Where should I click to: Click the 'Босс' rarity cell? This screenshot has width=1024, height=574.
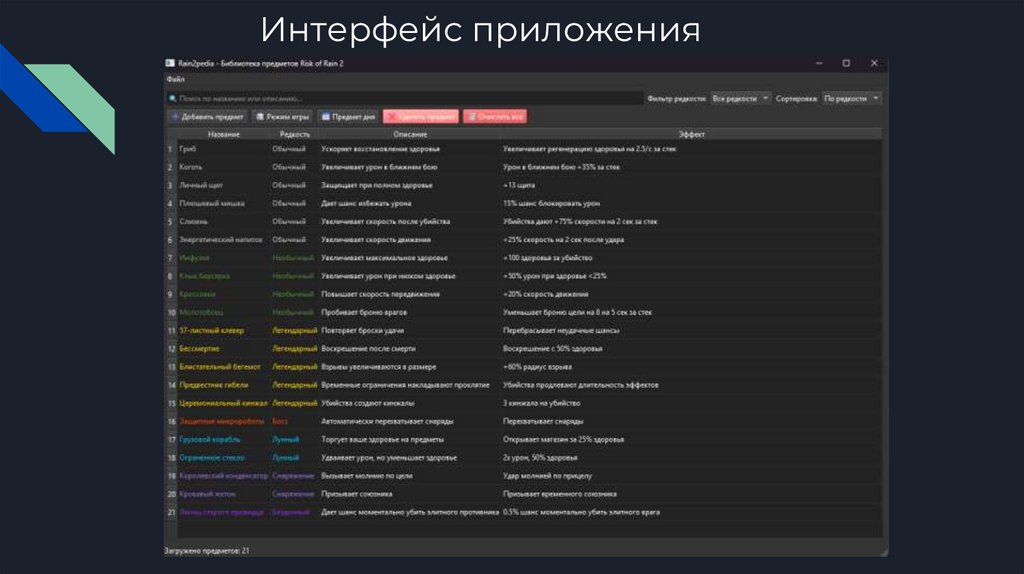coord(280,421)
